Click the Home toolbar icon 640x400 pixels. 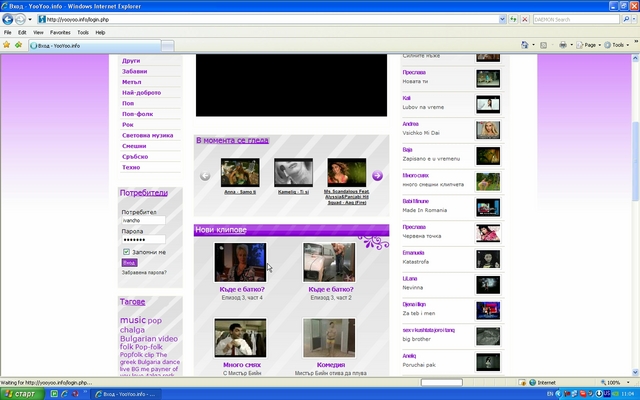pyautogui.click(x=524, y=45)
